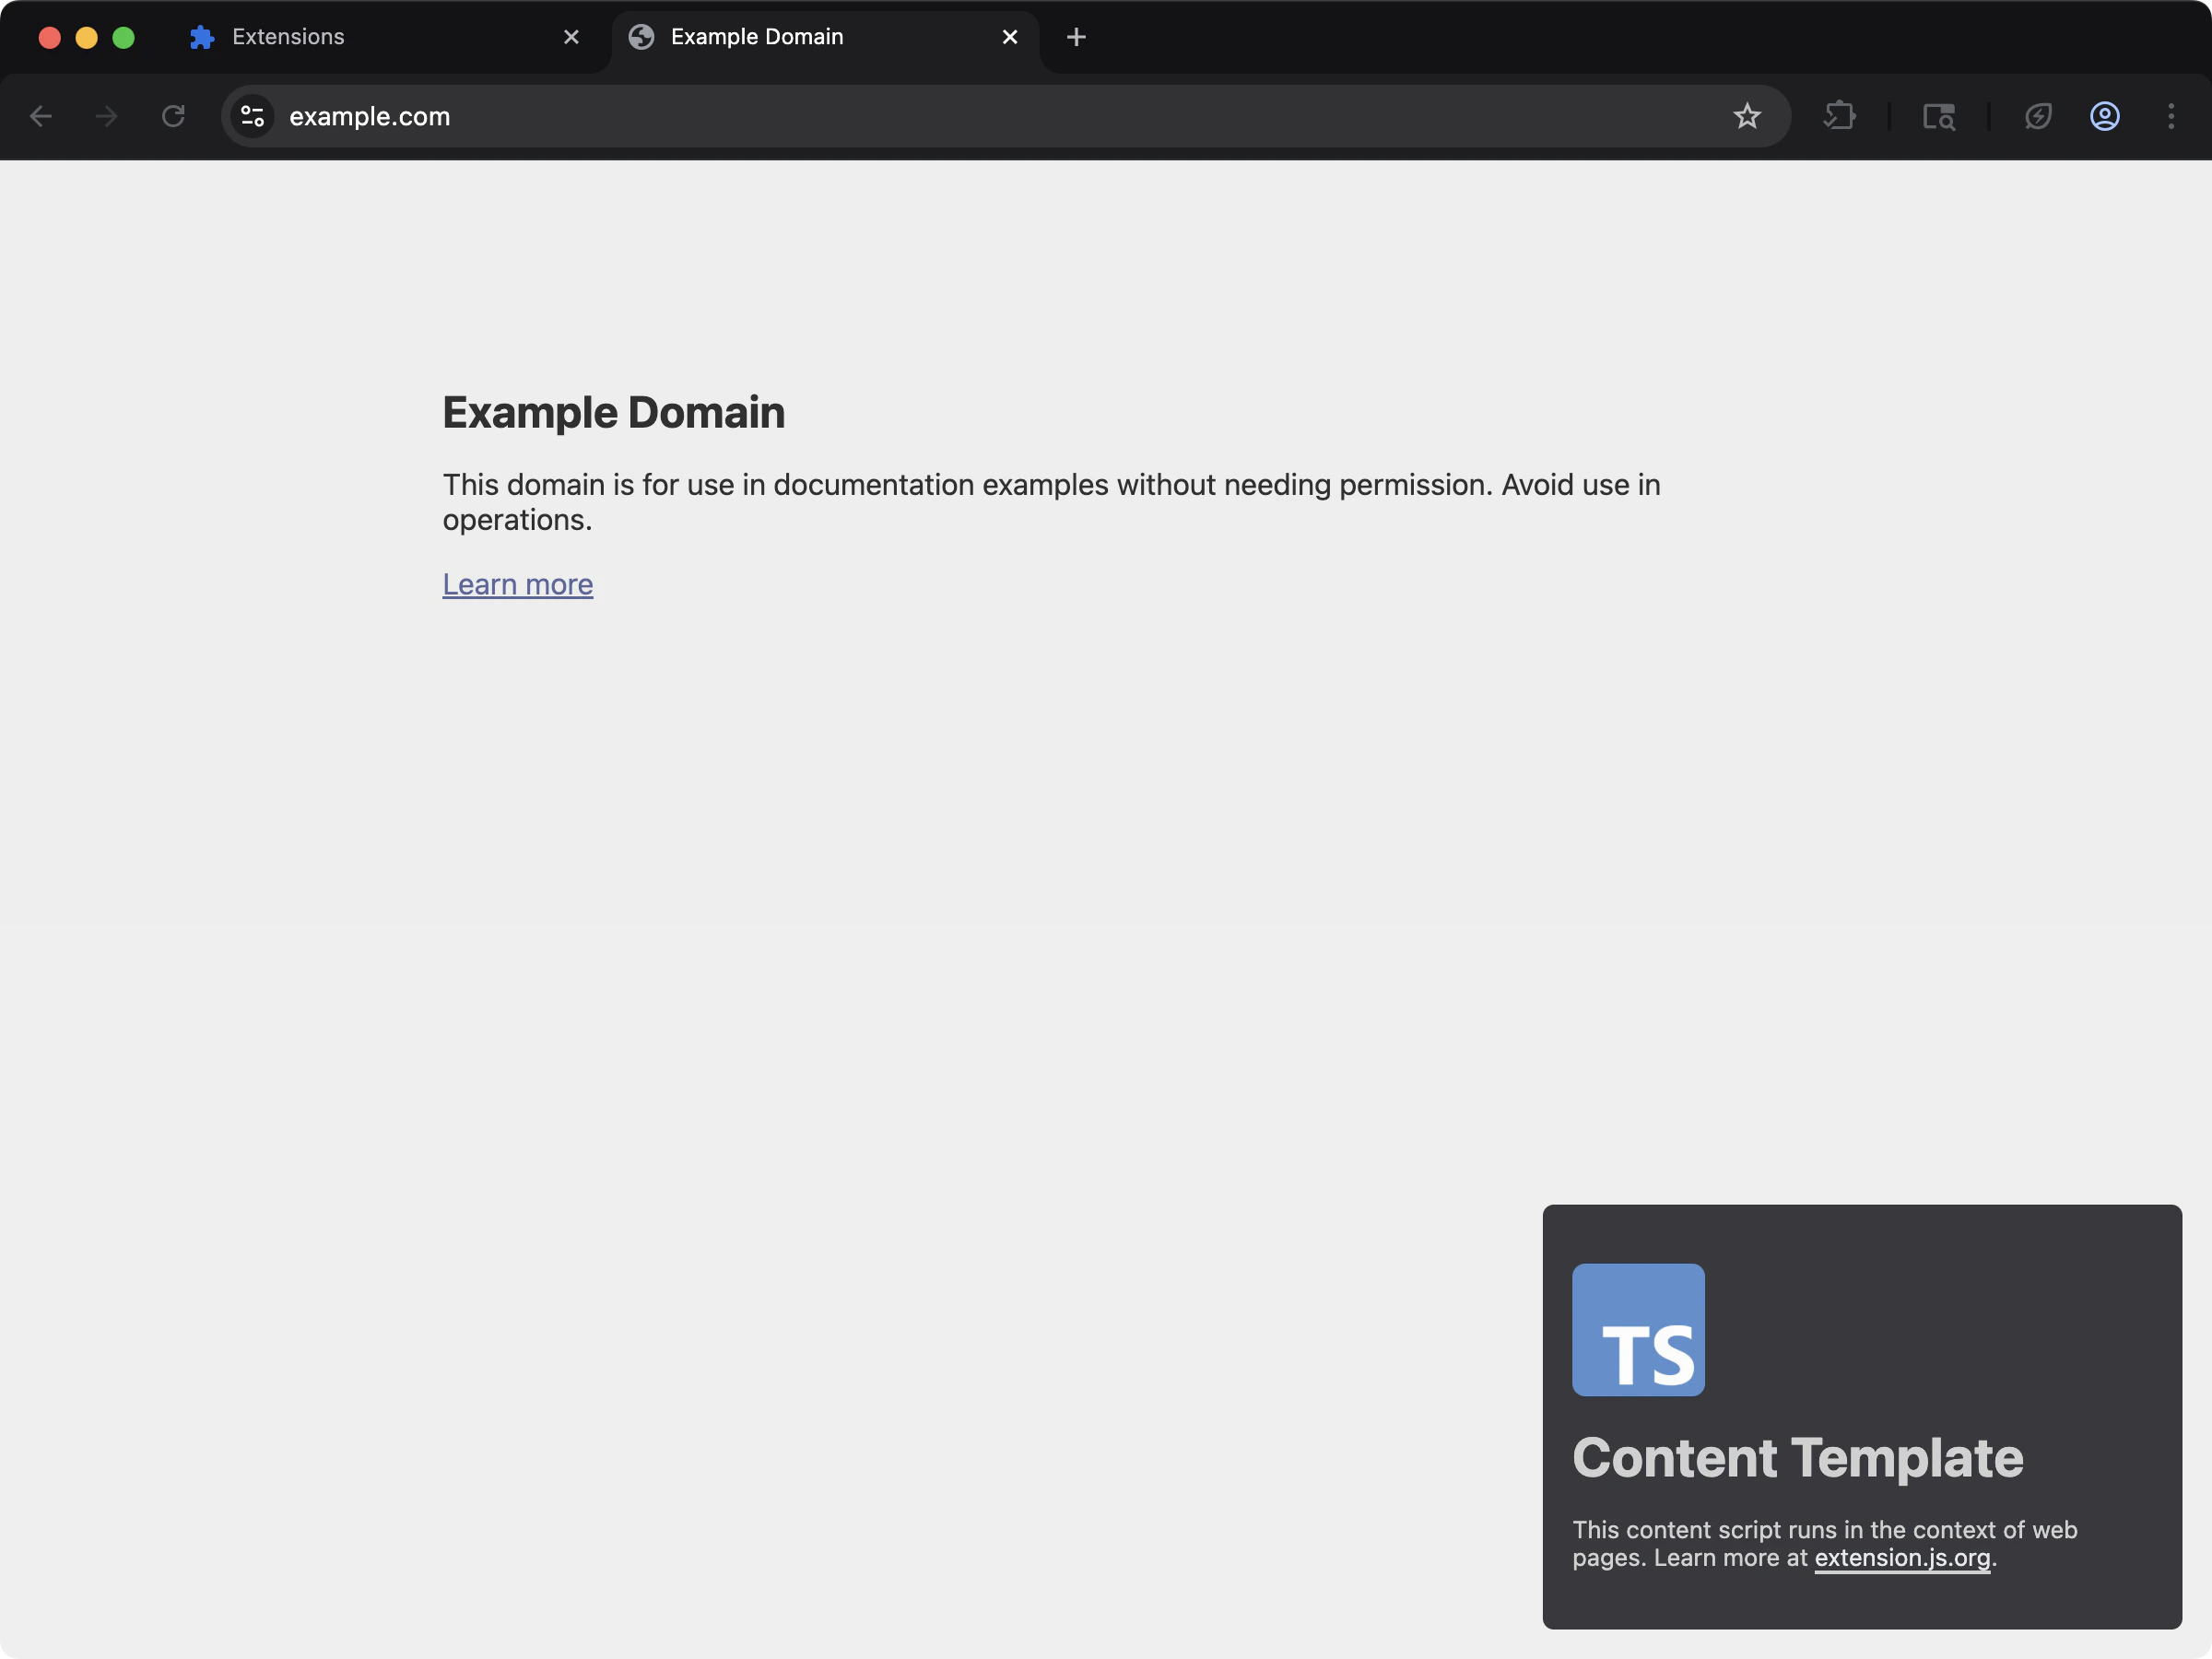Close the Example Domain tab
Image resolution: width=2212 pixels, height=1659 pixels.
[x=1009, y=36]
